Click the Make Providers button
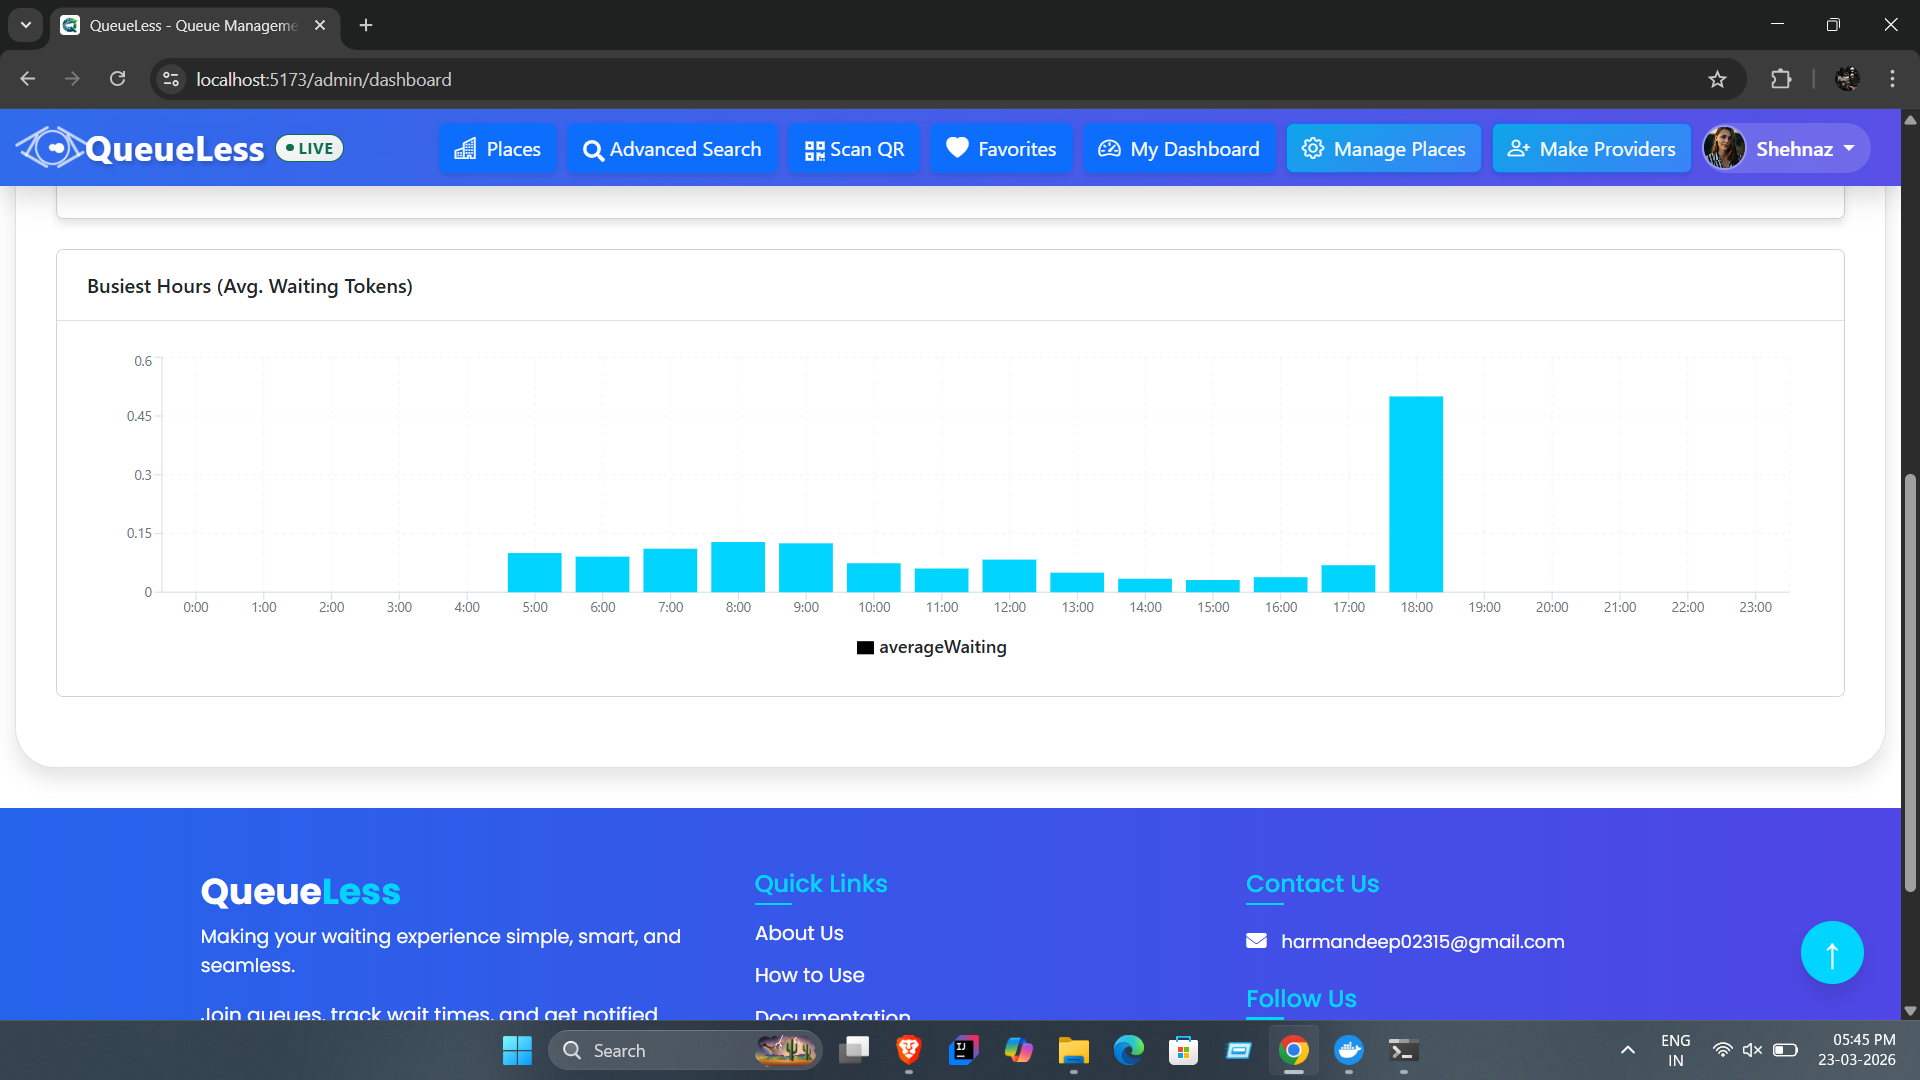 (1591, 149)
